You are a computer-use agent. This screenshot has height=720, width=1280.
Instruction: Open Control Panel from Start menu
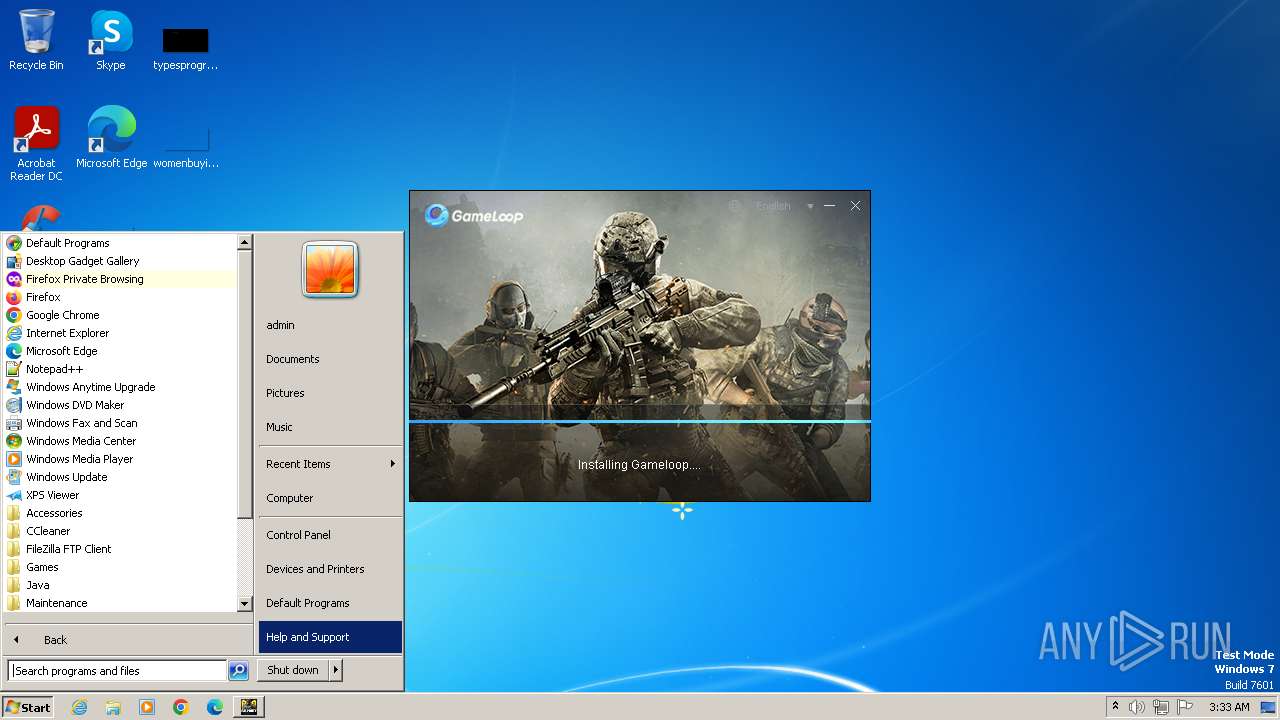[x=330, y=535]
